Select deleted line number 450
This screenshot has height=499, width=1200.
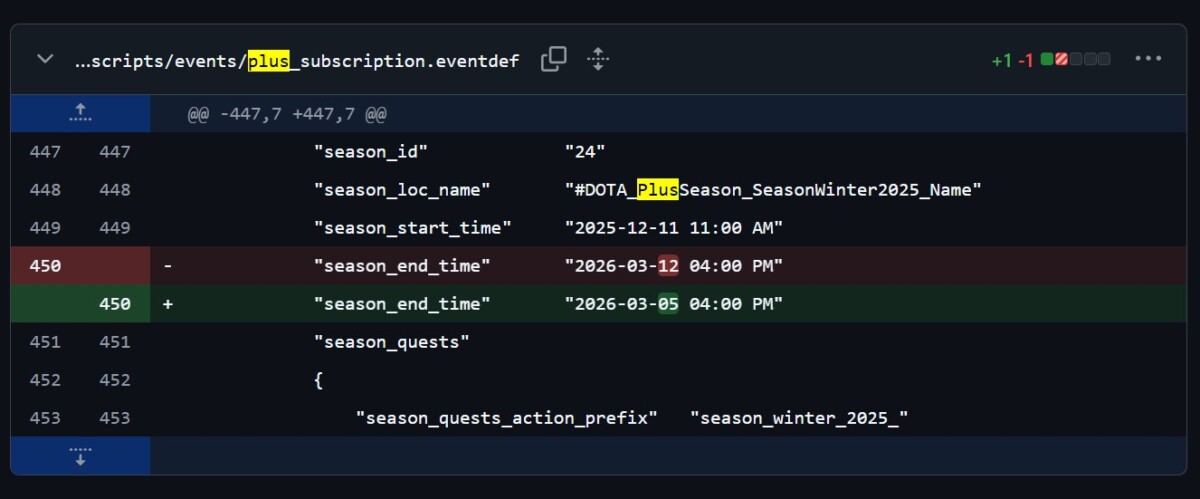pyautogui.click(x=45, y=266)
